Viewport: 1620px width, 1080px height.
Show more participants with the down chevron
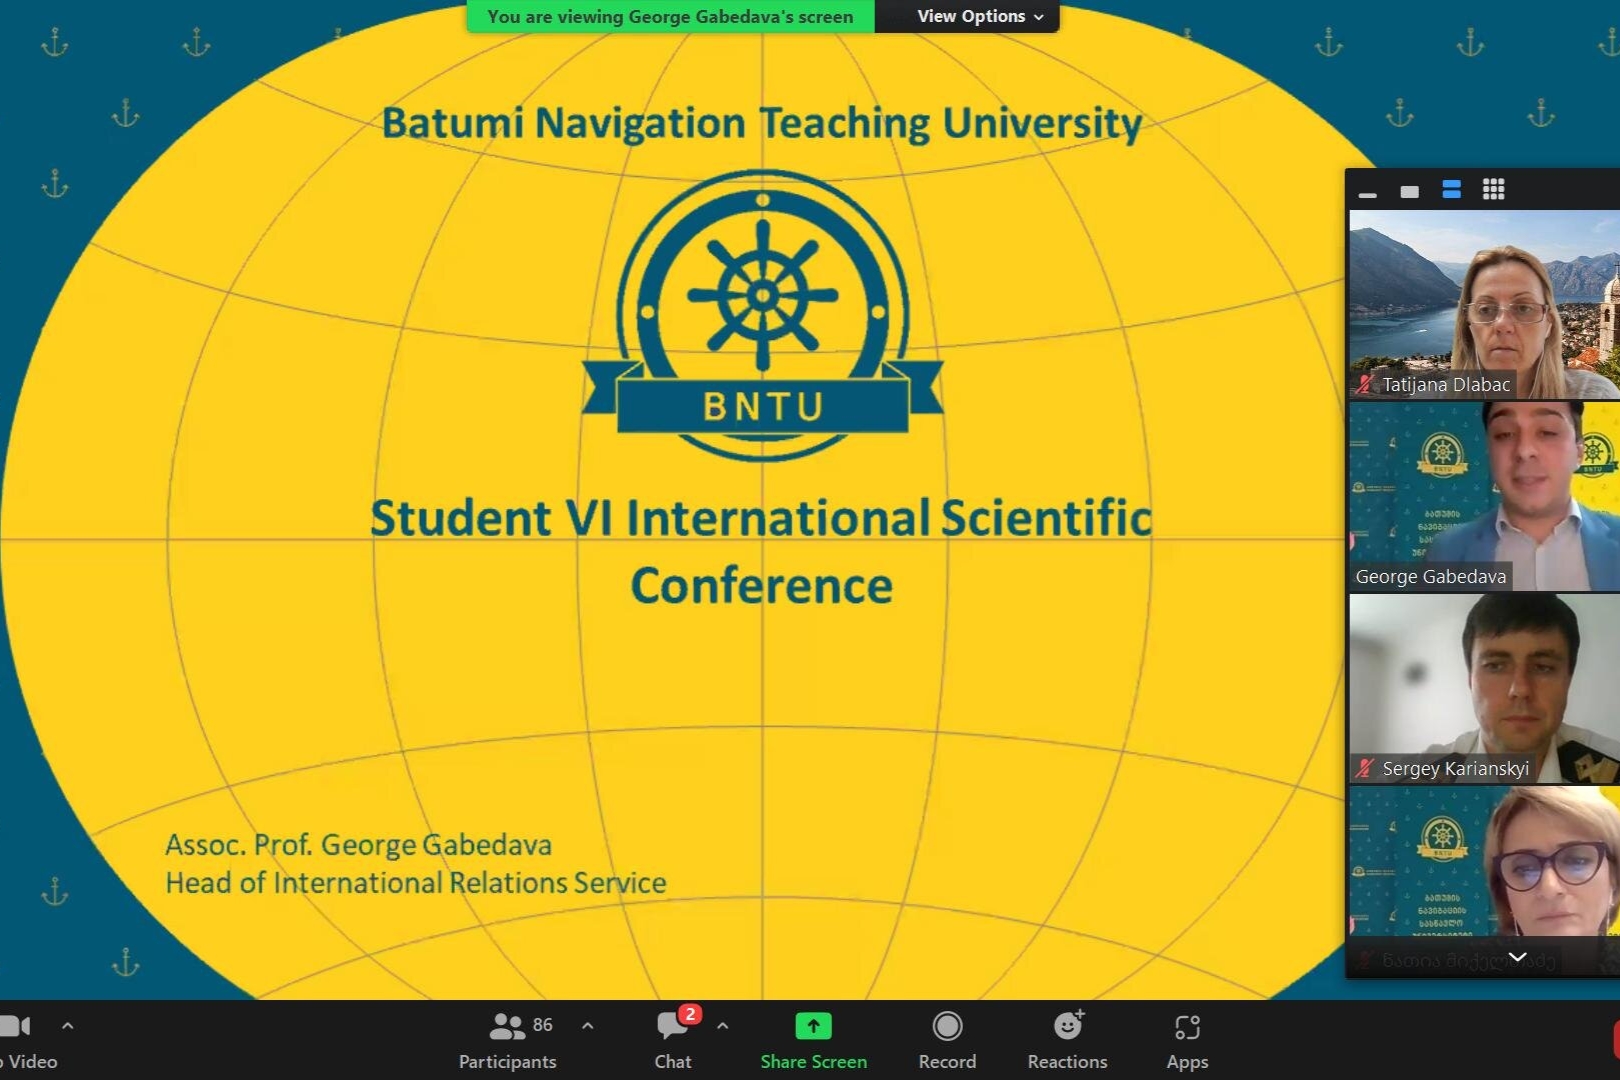tap(1517, 958)
